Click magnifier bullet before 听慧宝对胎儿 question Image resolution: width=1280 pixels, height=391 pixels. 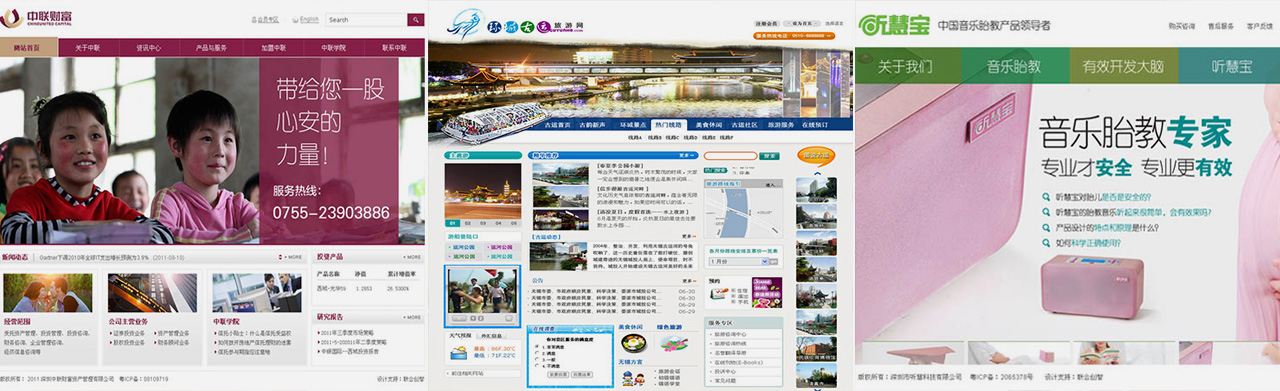(1045, 197)
